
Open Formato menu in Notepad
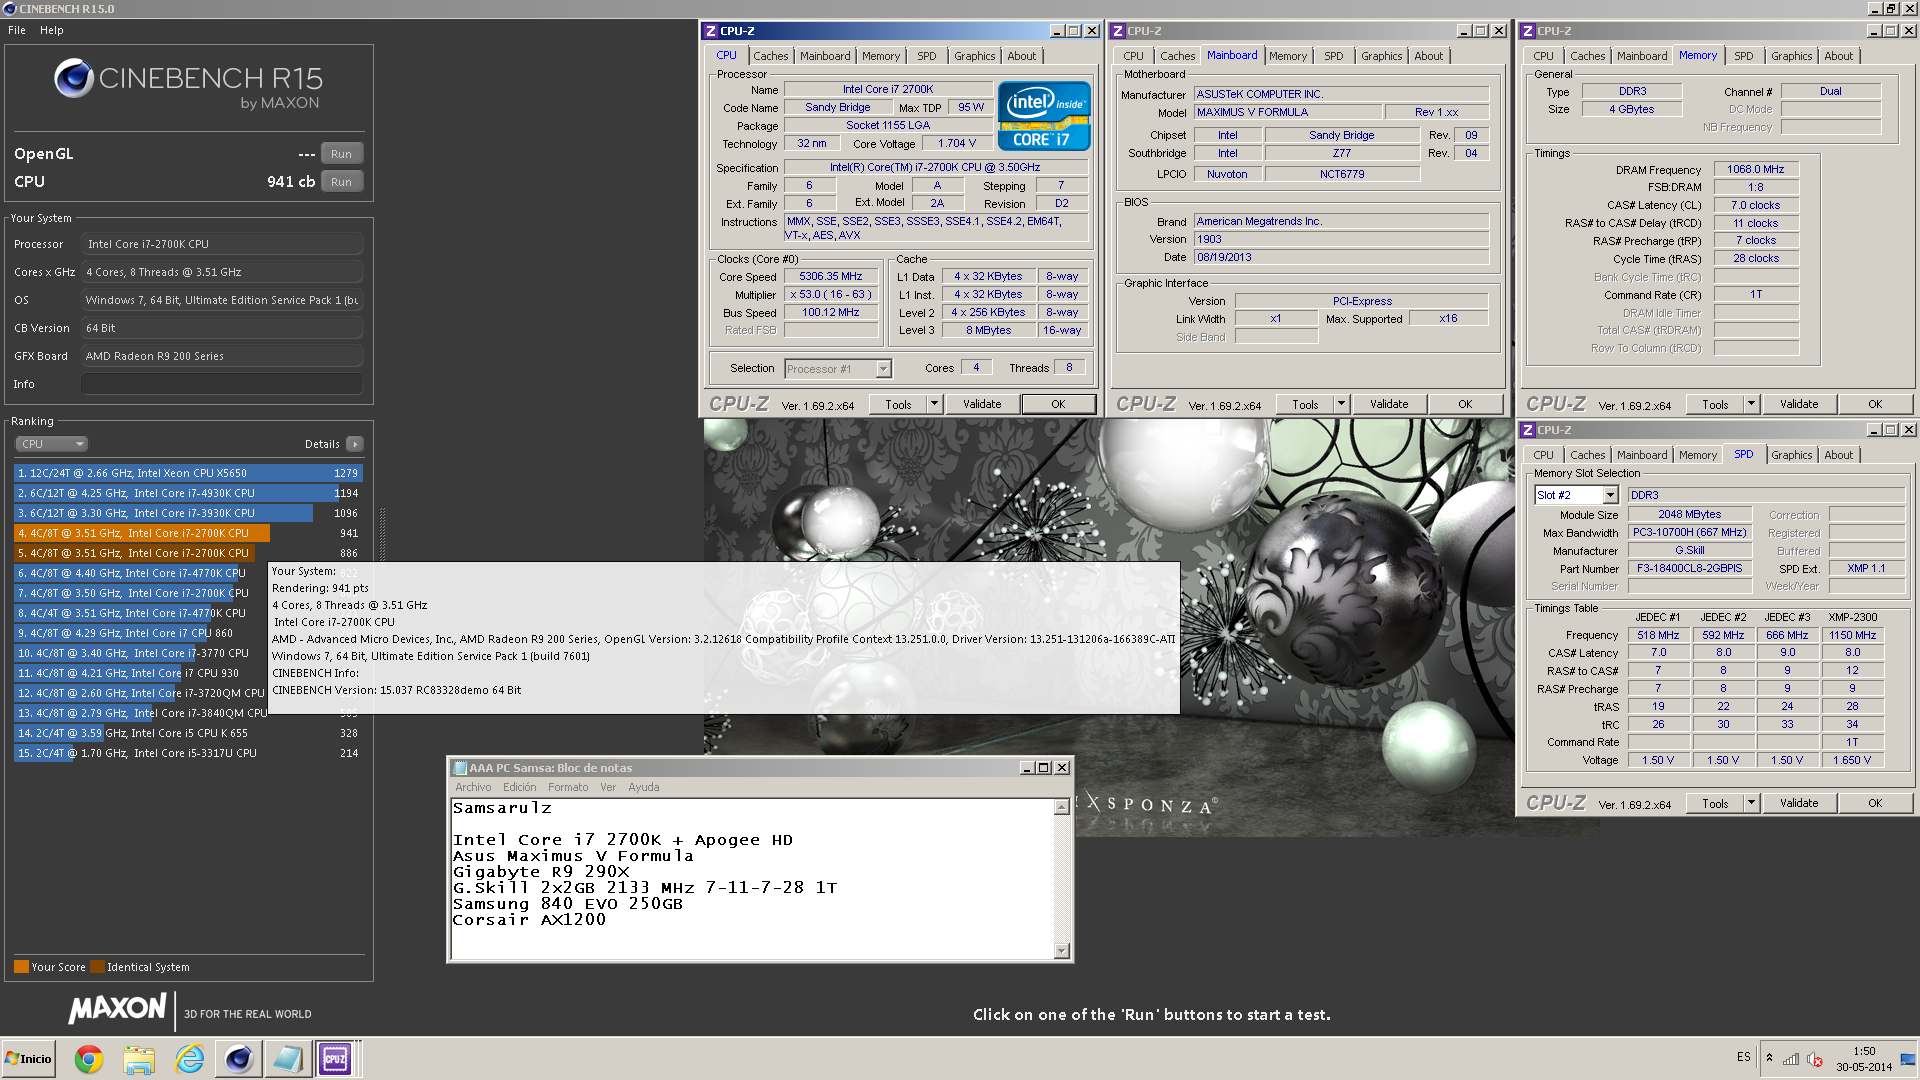click(568, 787)
